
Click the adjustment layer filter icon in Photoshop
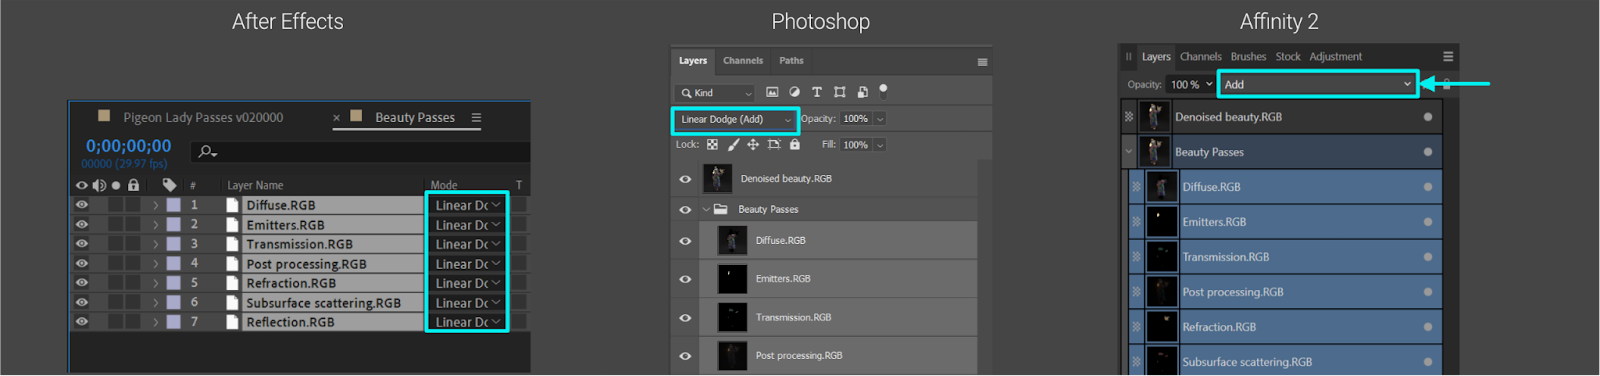click(794, 92)
